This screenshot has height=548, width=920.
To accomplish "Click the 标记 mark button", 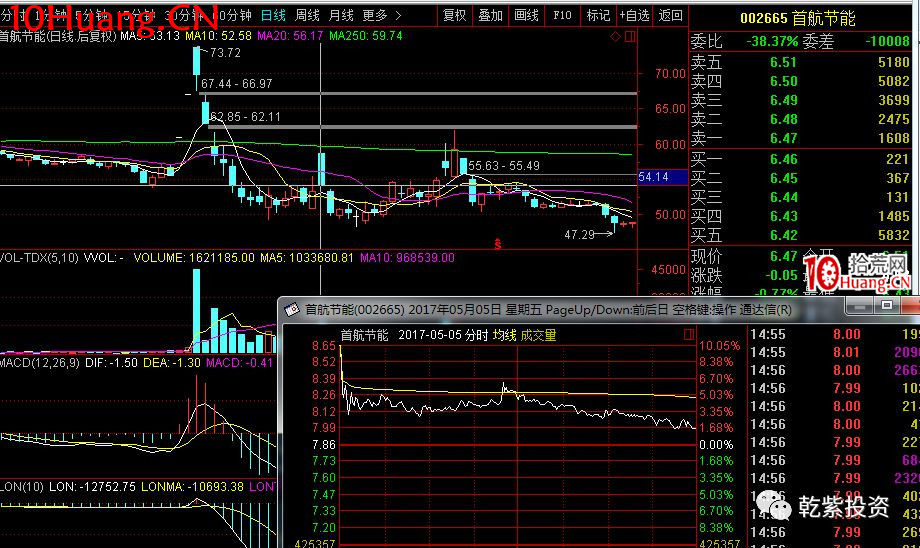I will point(598,16).
